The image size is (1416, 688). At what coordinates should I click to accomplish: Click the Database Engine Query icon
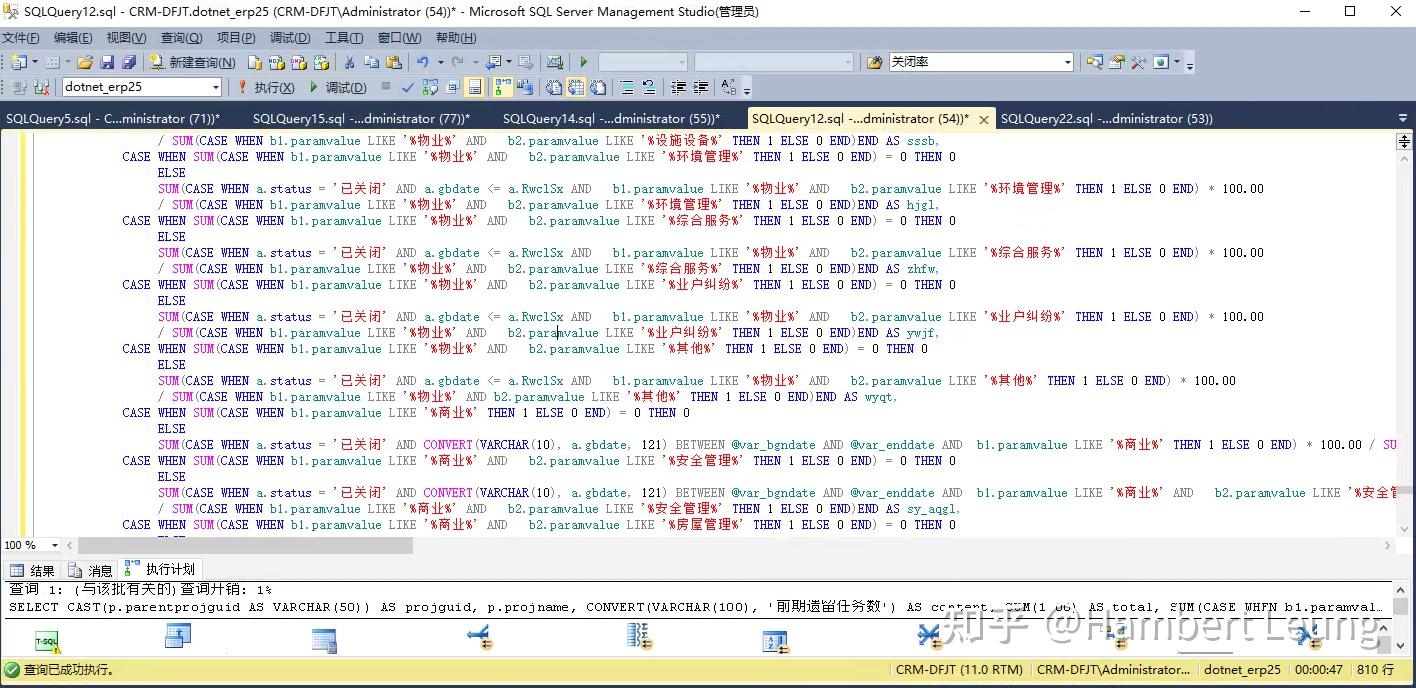click(x=254, y=62)
